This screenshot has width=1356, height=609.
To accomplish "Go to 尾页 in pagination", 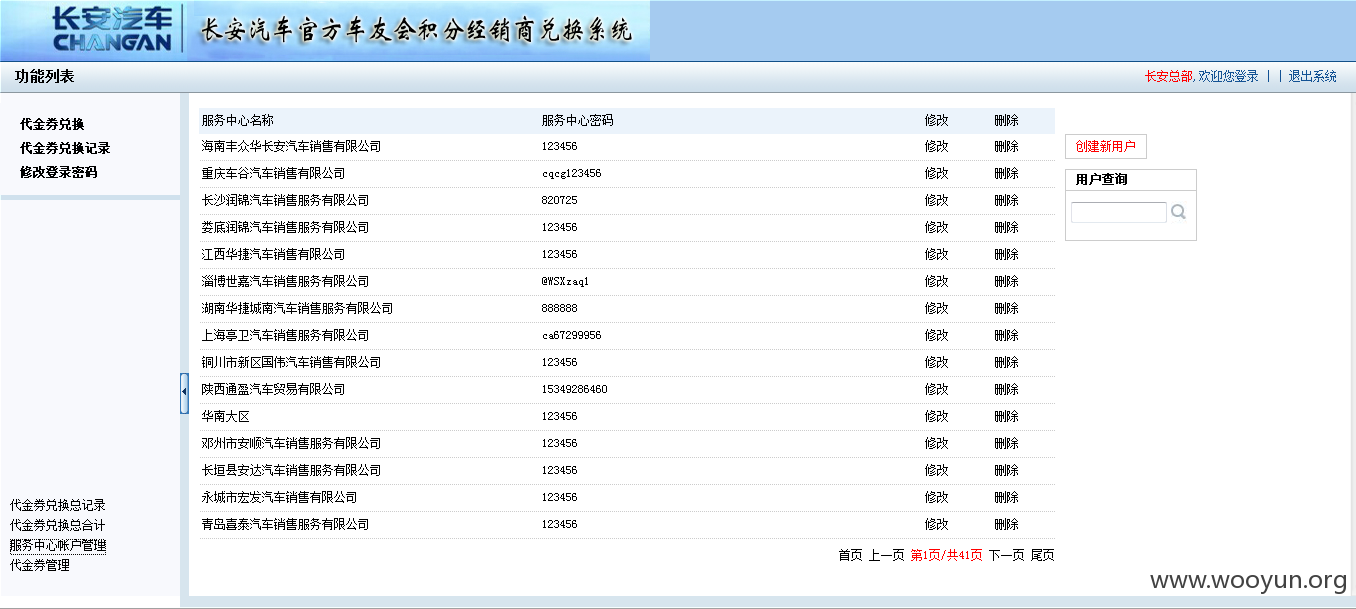I will click(1042, 555).
